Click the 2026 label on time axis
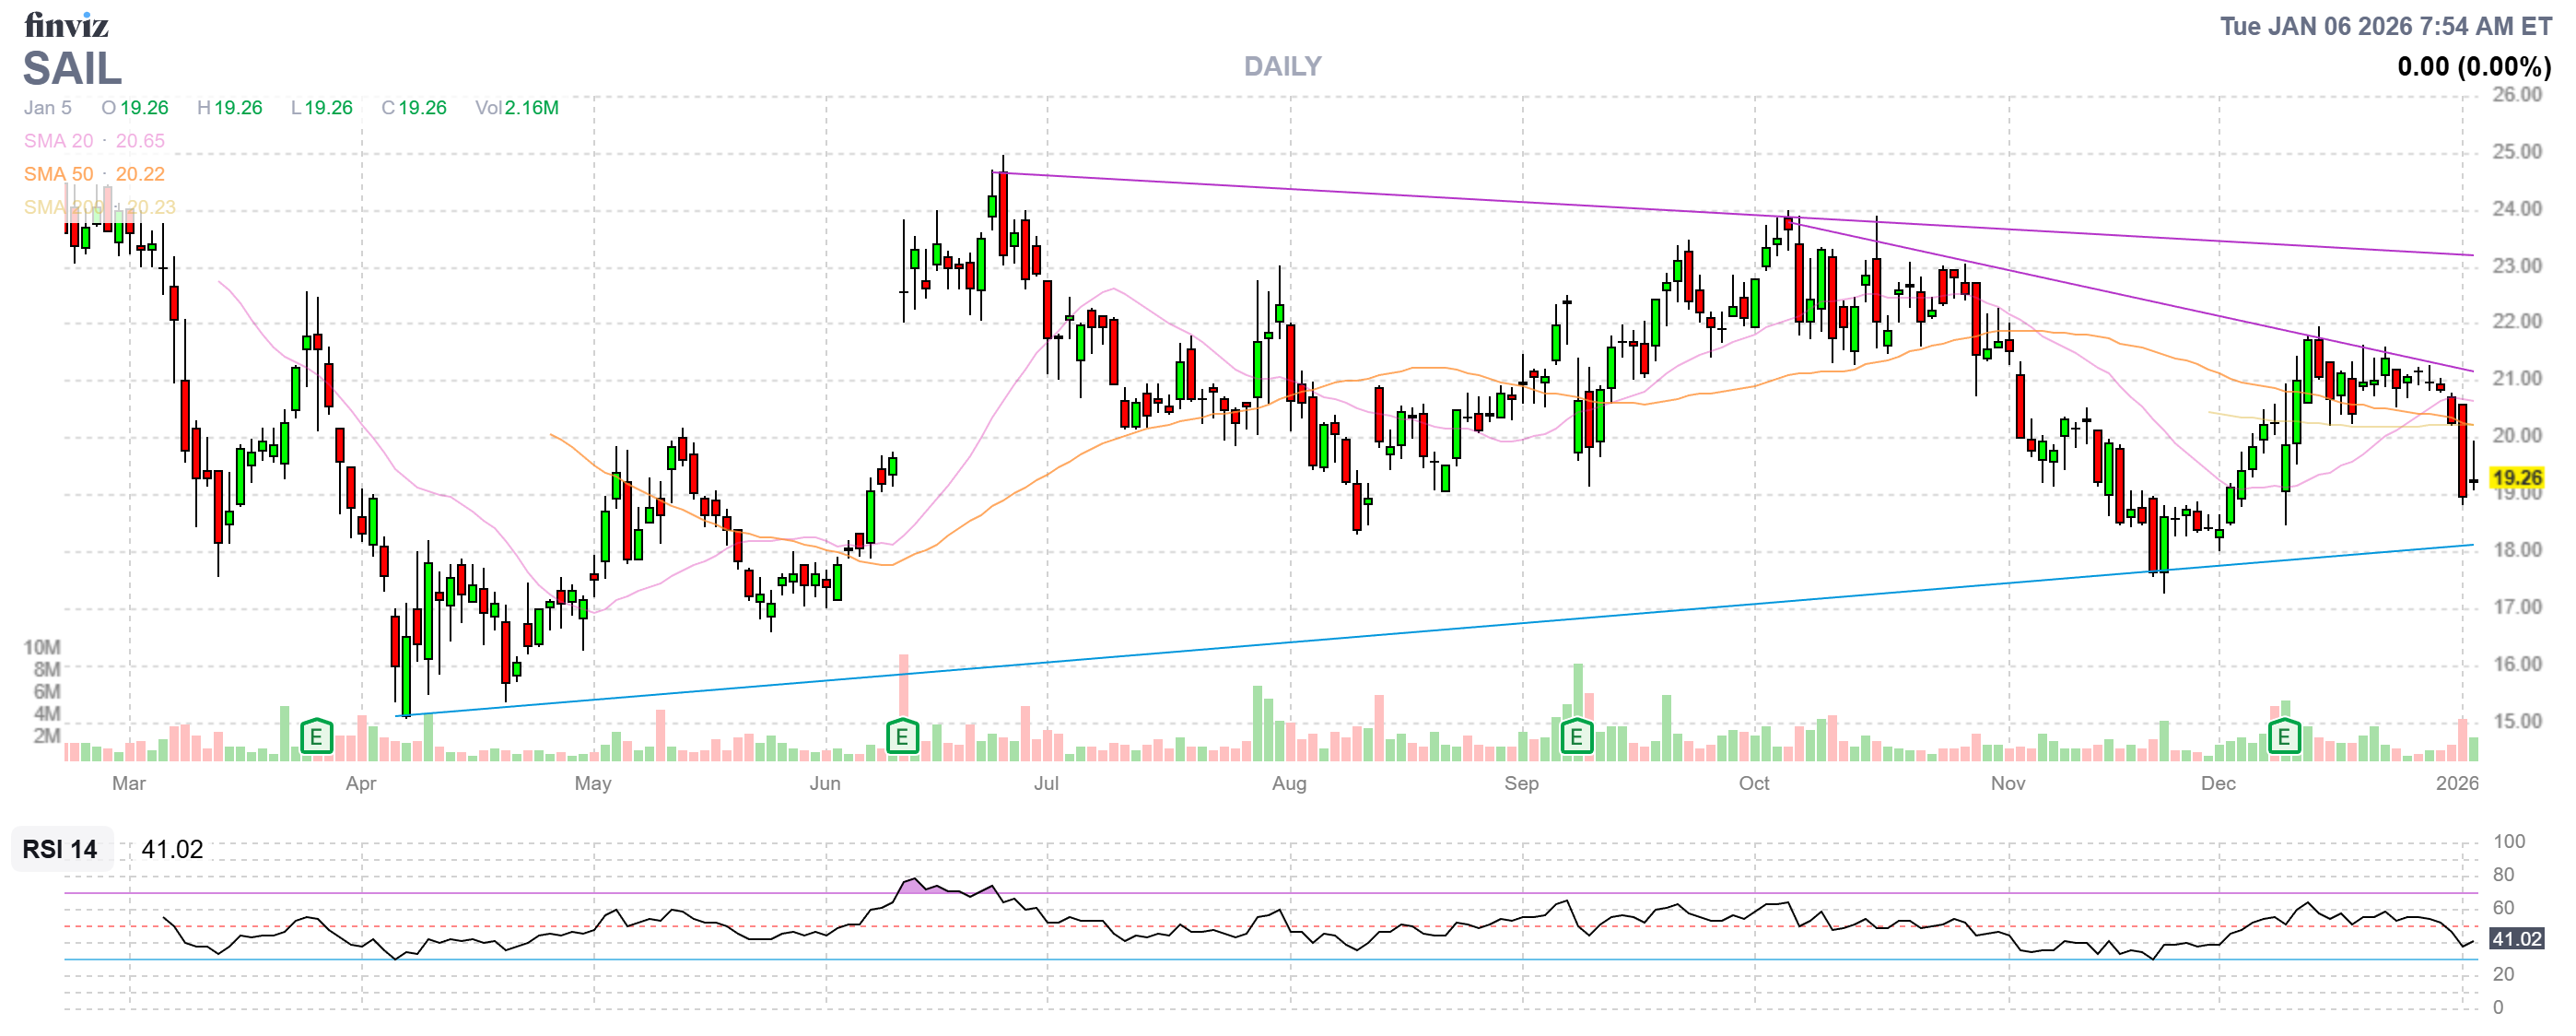 pyautogui.click(x=2456, y=783)
